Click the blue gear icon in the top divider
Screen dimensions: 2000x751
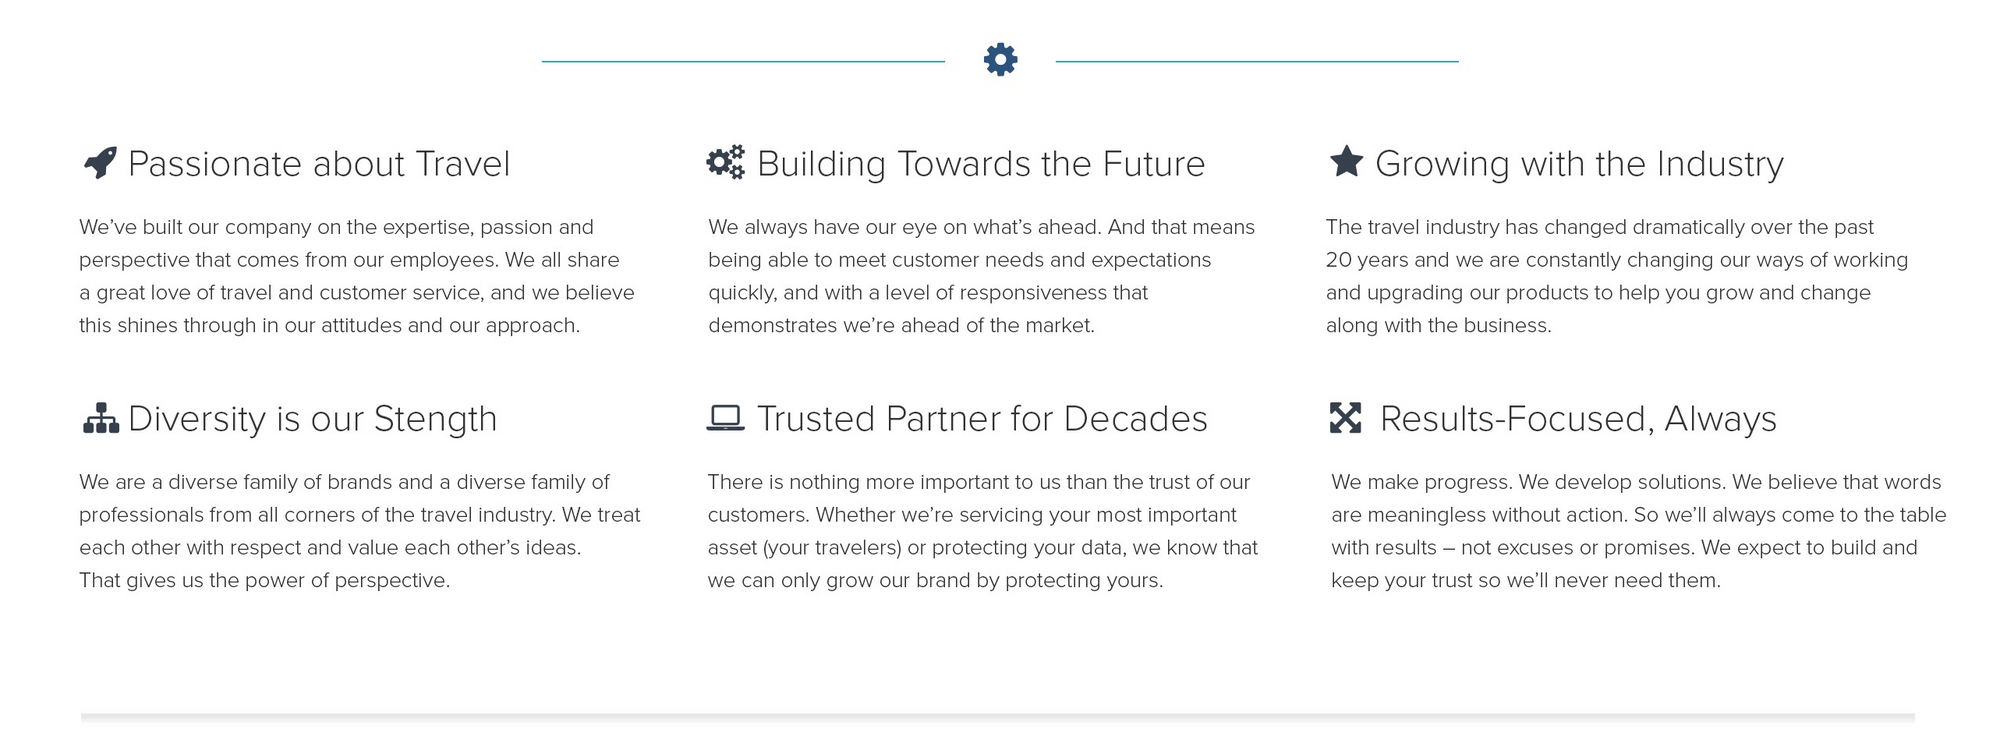click(1000, 60)
